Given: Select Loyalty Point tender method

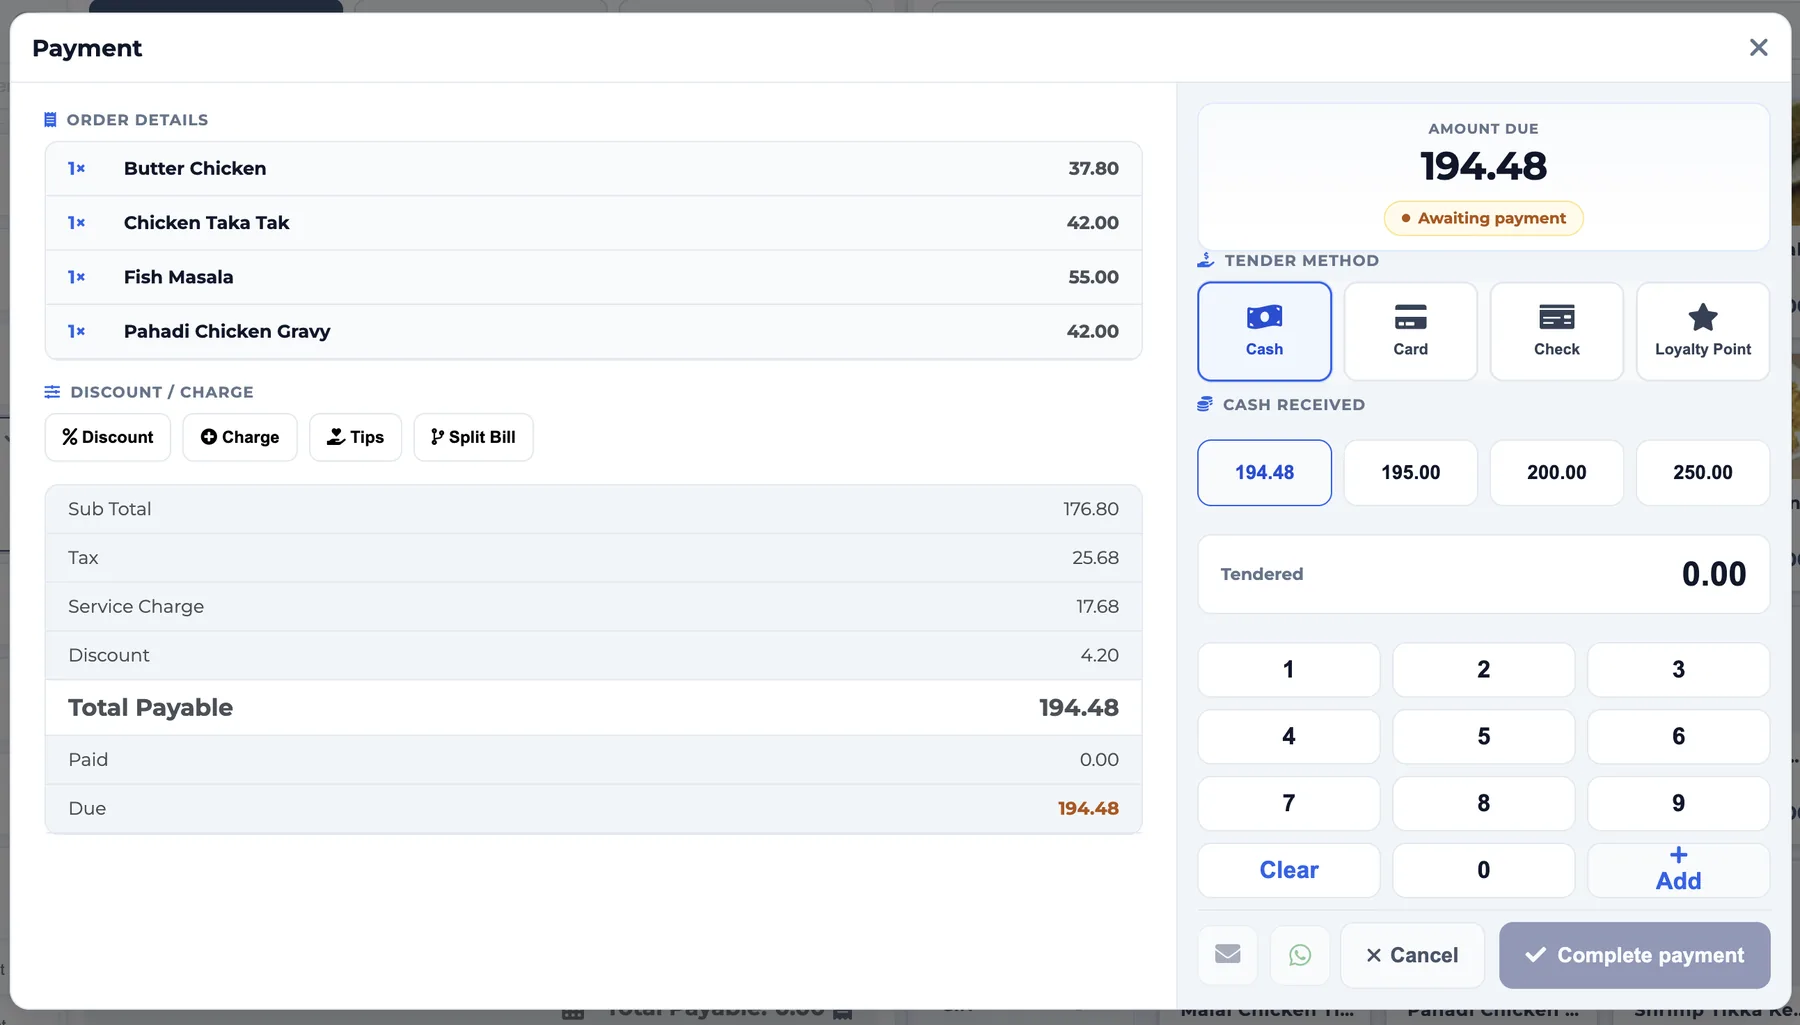Looking at the screenshot, I should pyautogui.click(x=1702, y=331).
